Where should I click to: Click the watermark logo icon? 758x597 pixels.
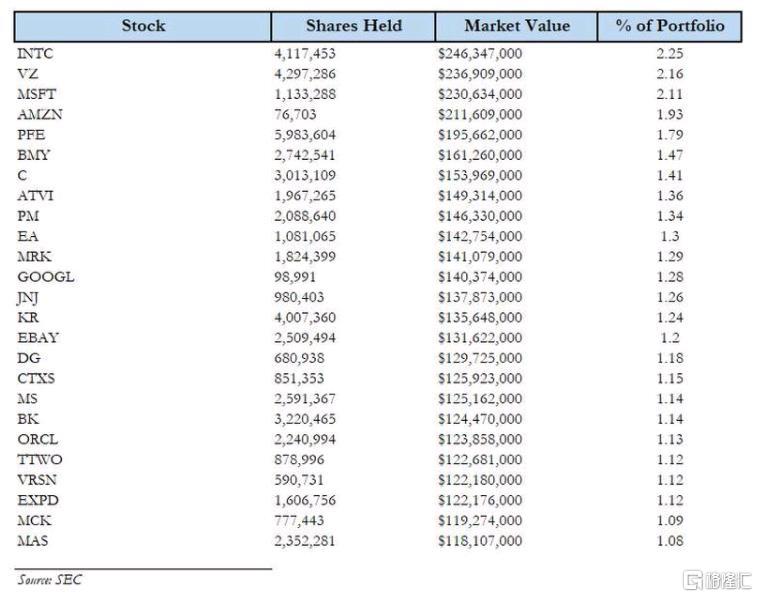[693, 580]
